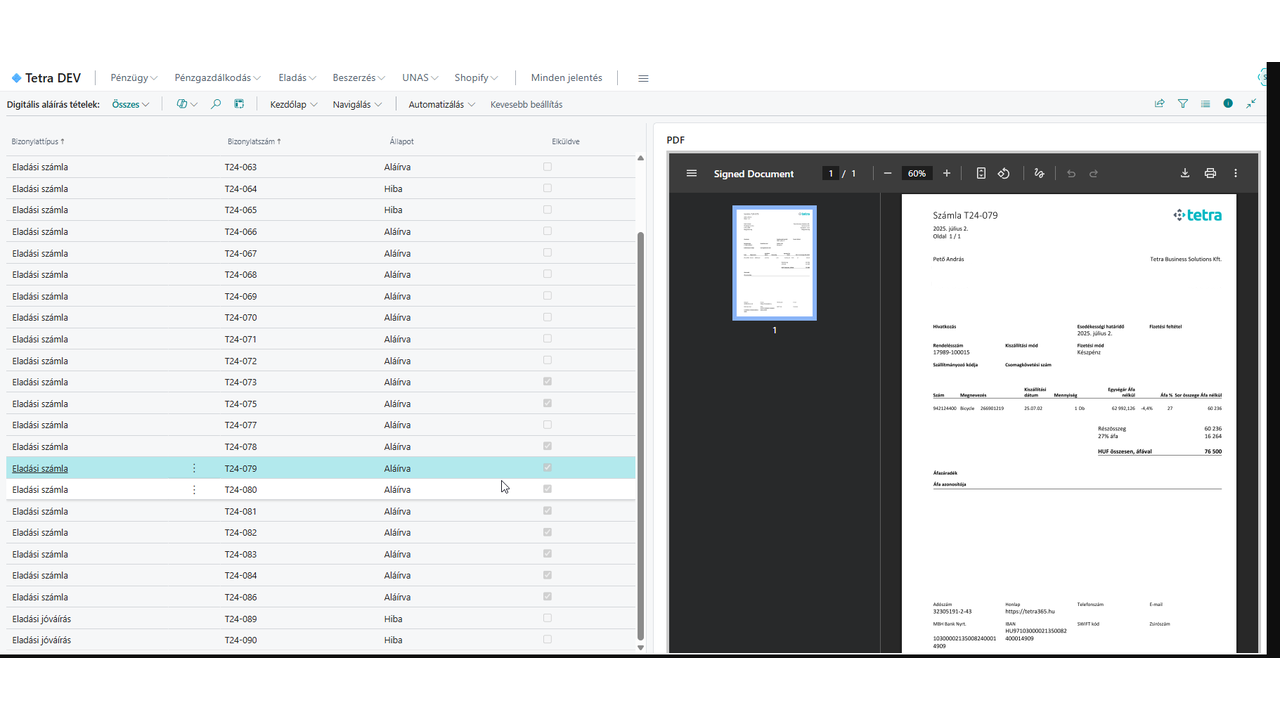Toggle the Elküldve checkbox for T24-066

[547, 231]
